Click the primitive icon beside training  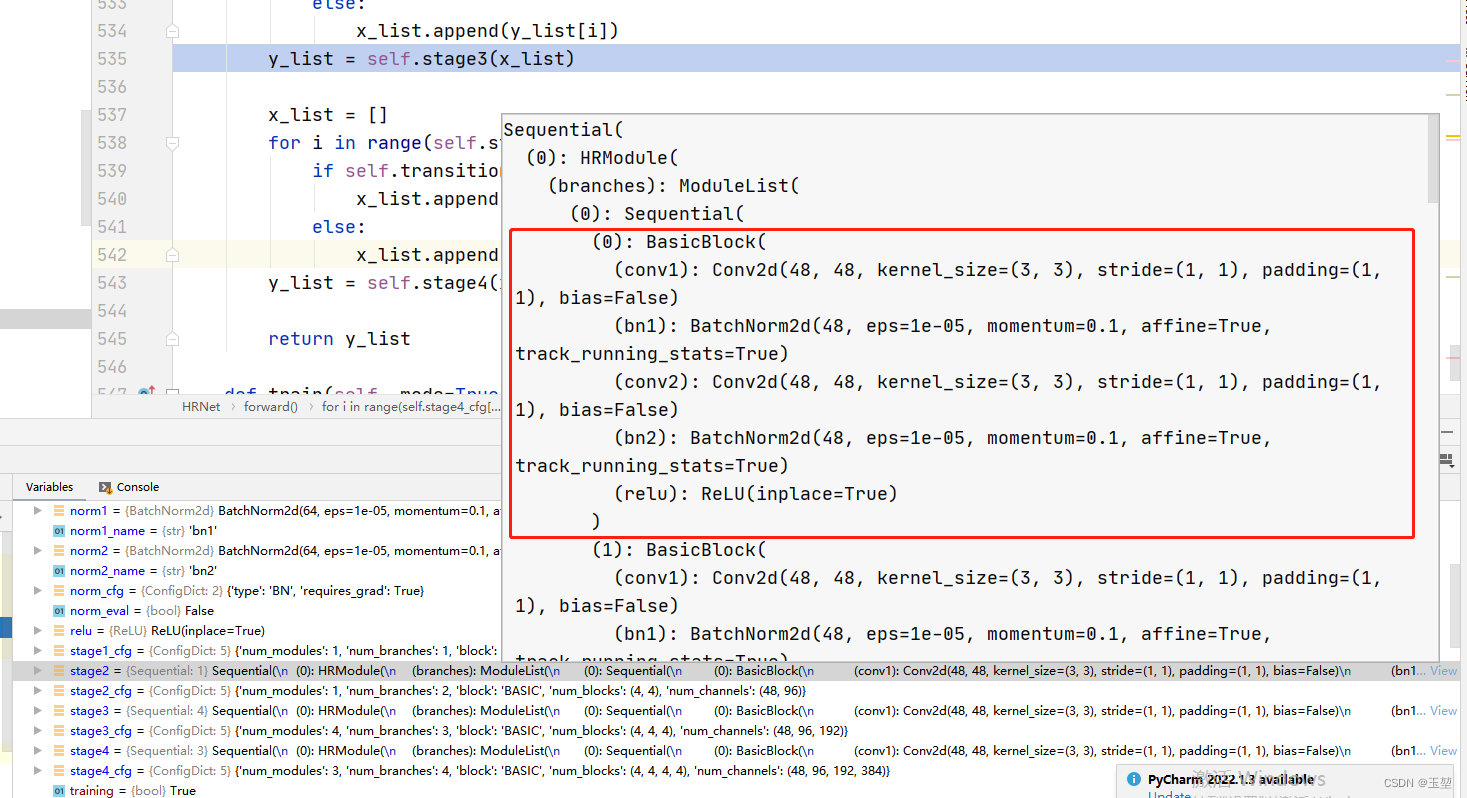pyautogui.click(x=59, y=791)
